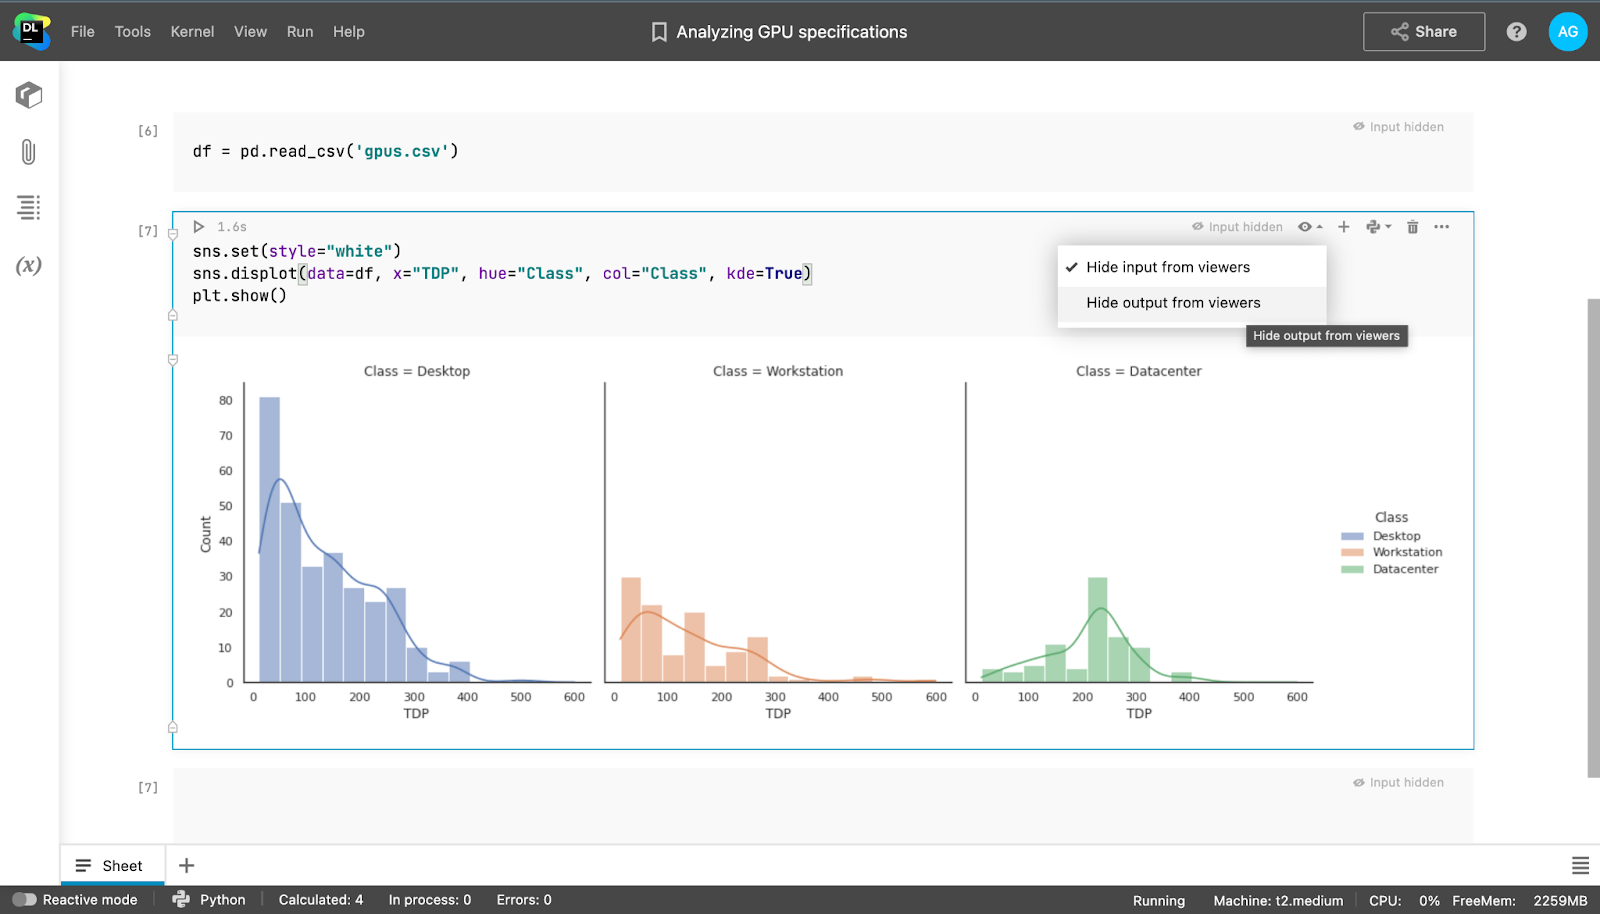Click fold marker below plt.show() line
The image size is (1600, 914).
[x=172, y=316]
